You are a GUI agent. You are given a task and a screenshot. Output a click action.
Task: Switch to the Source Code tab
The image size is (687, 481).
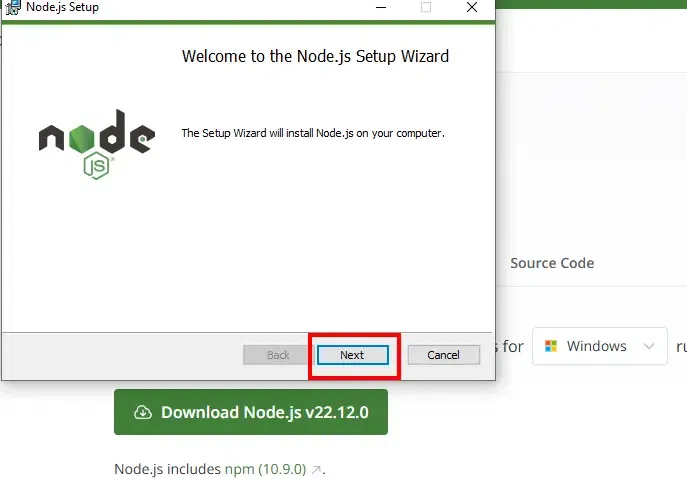[552, 263]
